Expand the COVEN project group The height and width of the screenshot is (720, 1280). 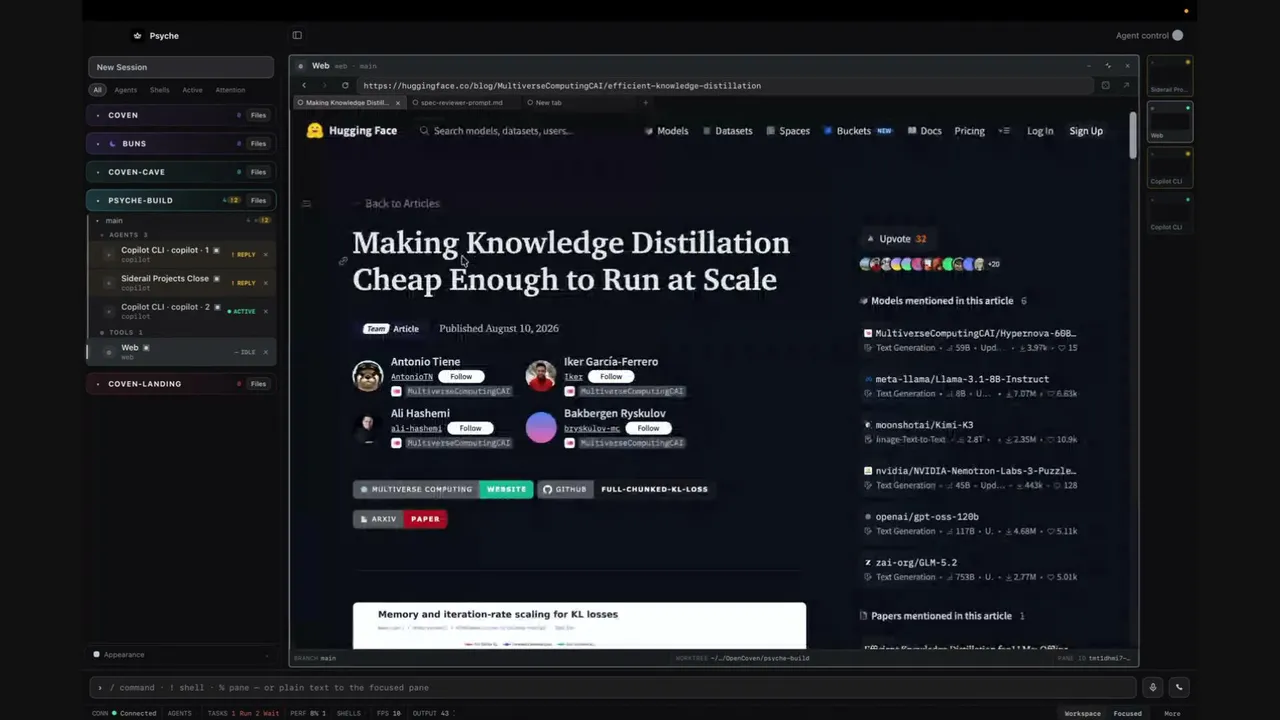click(98, 116)
